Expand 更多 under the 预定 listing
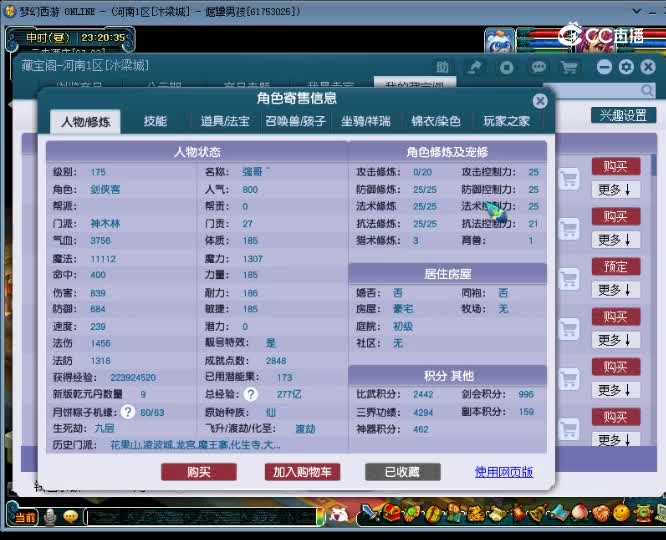This screenshot has width=666, height=540. pyautogui.click(x=616, y=290)
